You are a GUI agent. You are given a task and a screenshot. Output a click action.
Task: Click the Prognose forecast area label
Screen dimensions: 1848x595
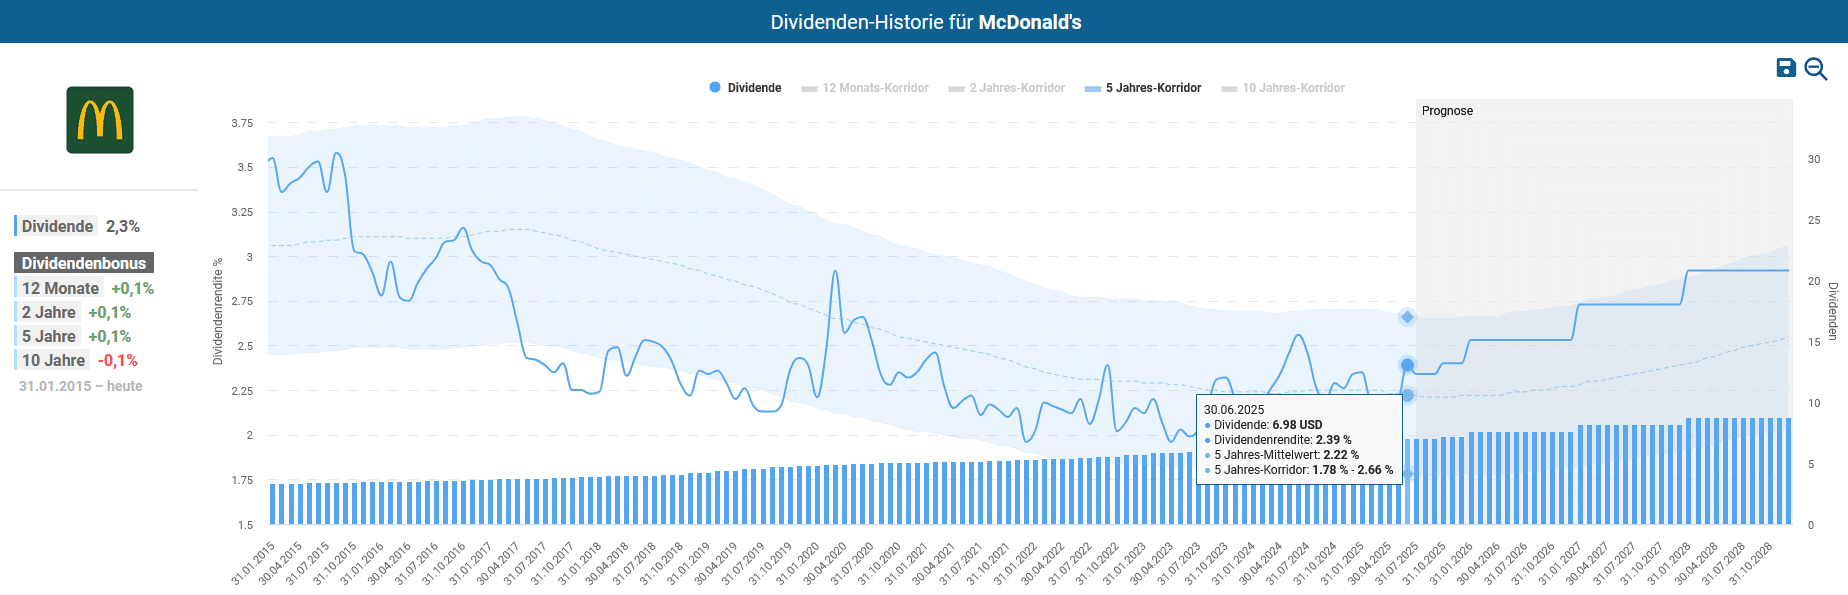[1447, 111]
